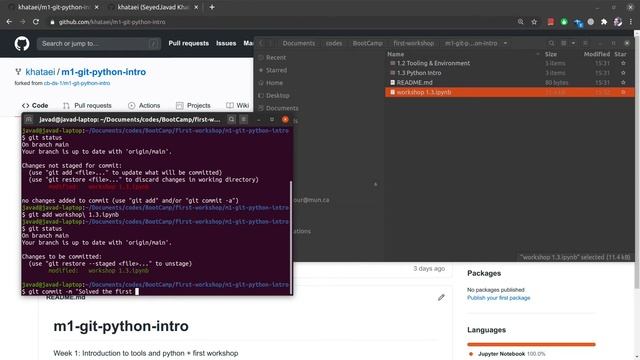Switch to the repository Wiki tab

point(238,105)
